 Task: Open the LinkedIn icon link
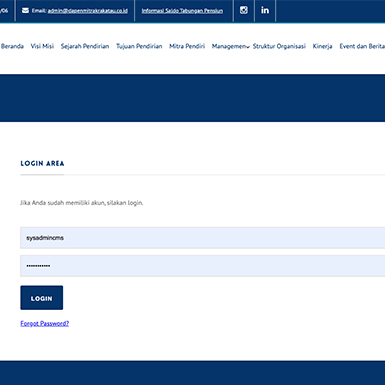point(265,10)
